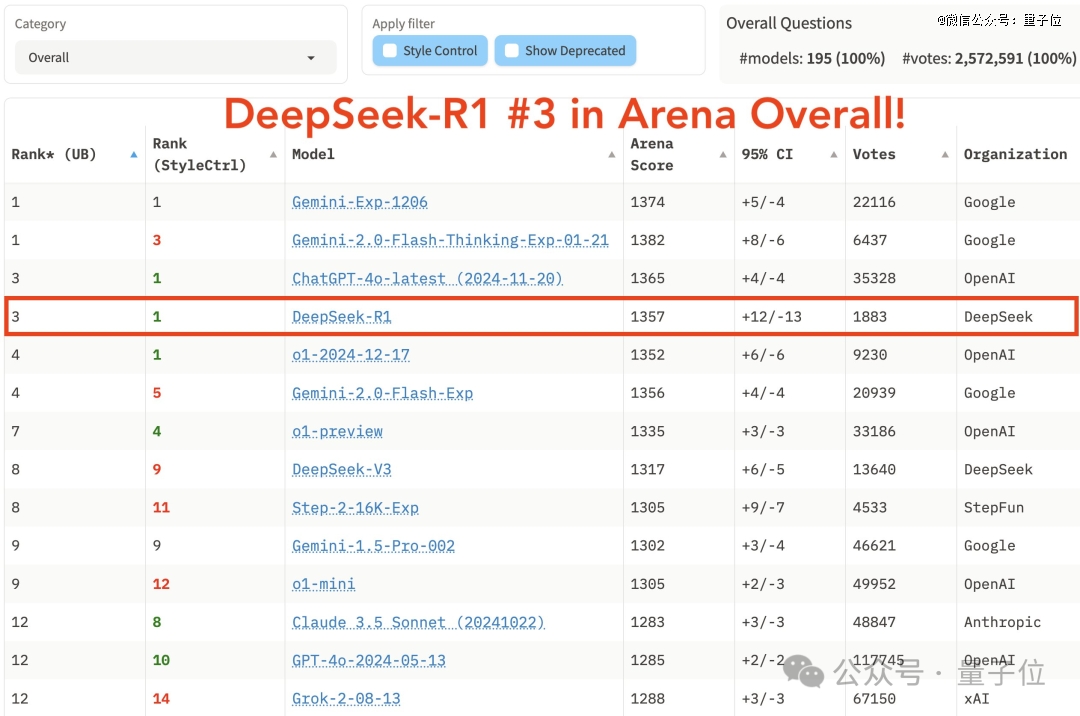Click the "Apply filter" label
This screenshot has width=1080, height=716.
[x=404, y=24]
